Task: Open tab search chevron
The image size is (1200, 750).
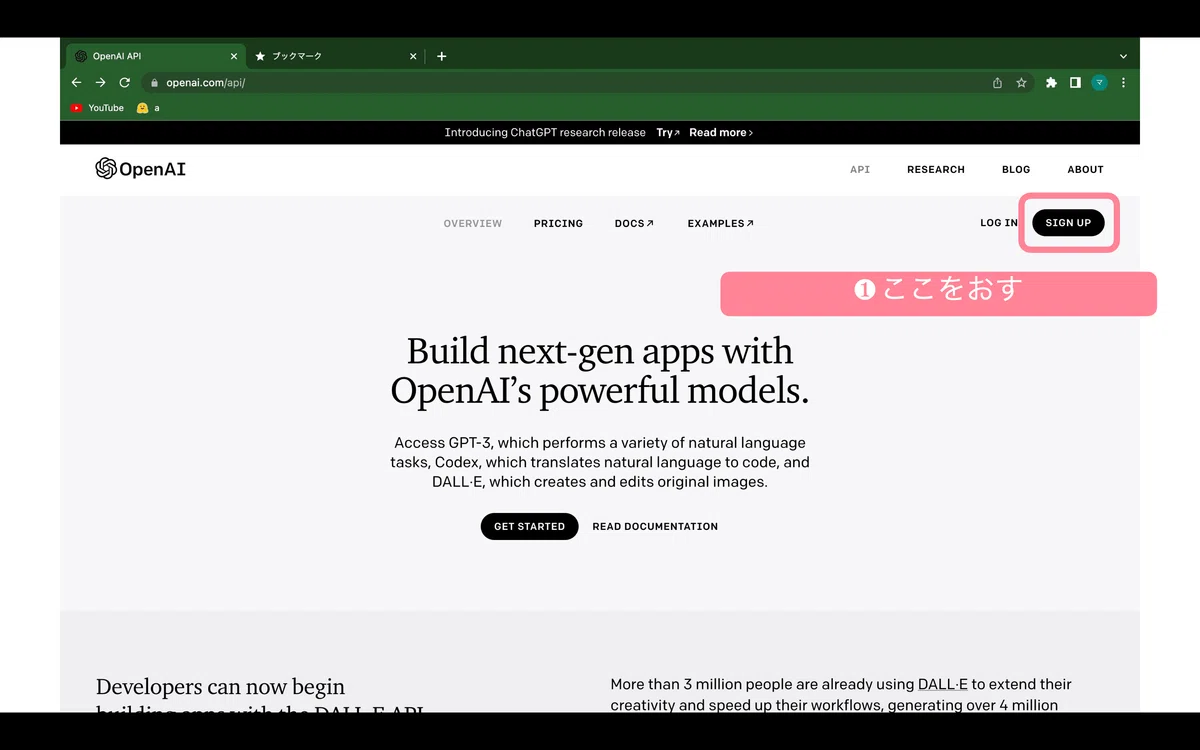Action: coord(1123,56)
